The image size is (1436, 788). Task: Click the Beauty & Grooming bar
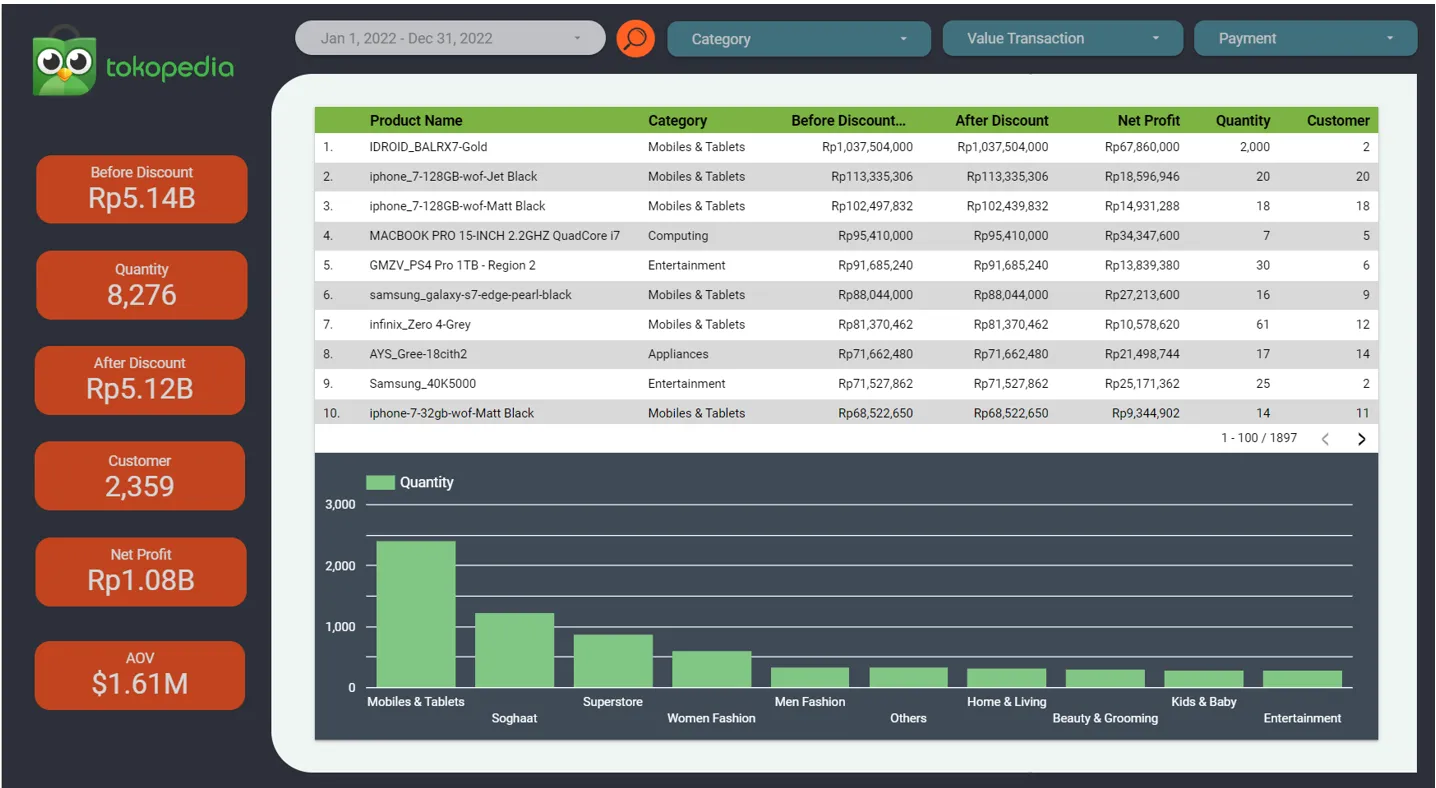[x=1105, y=679]
